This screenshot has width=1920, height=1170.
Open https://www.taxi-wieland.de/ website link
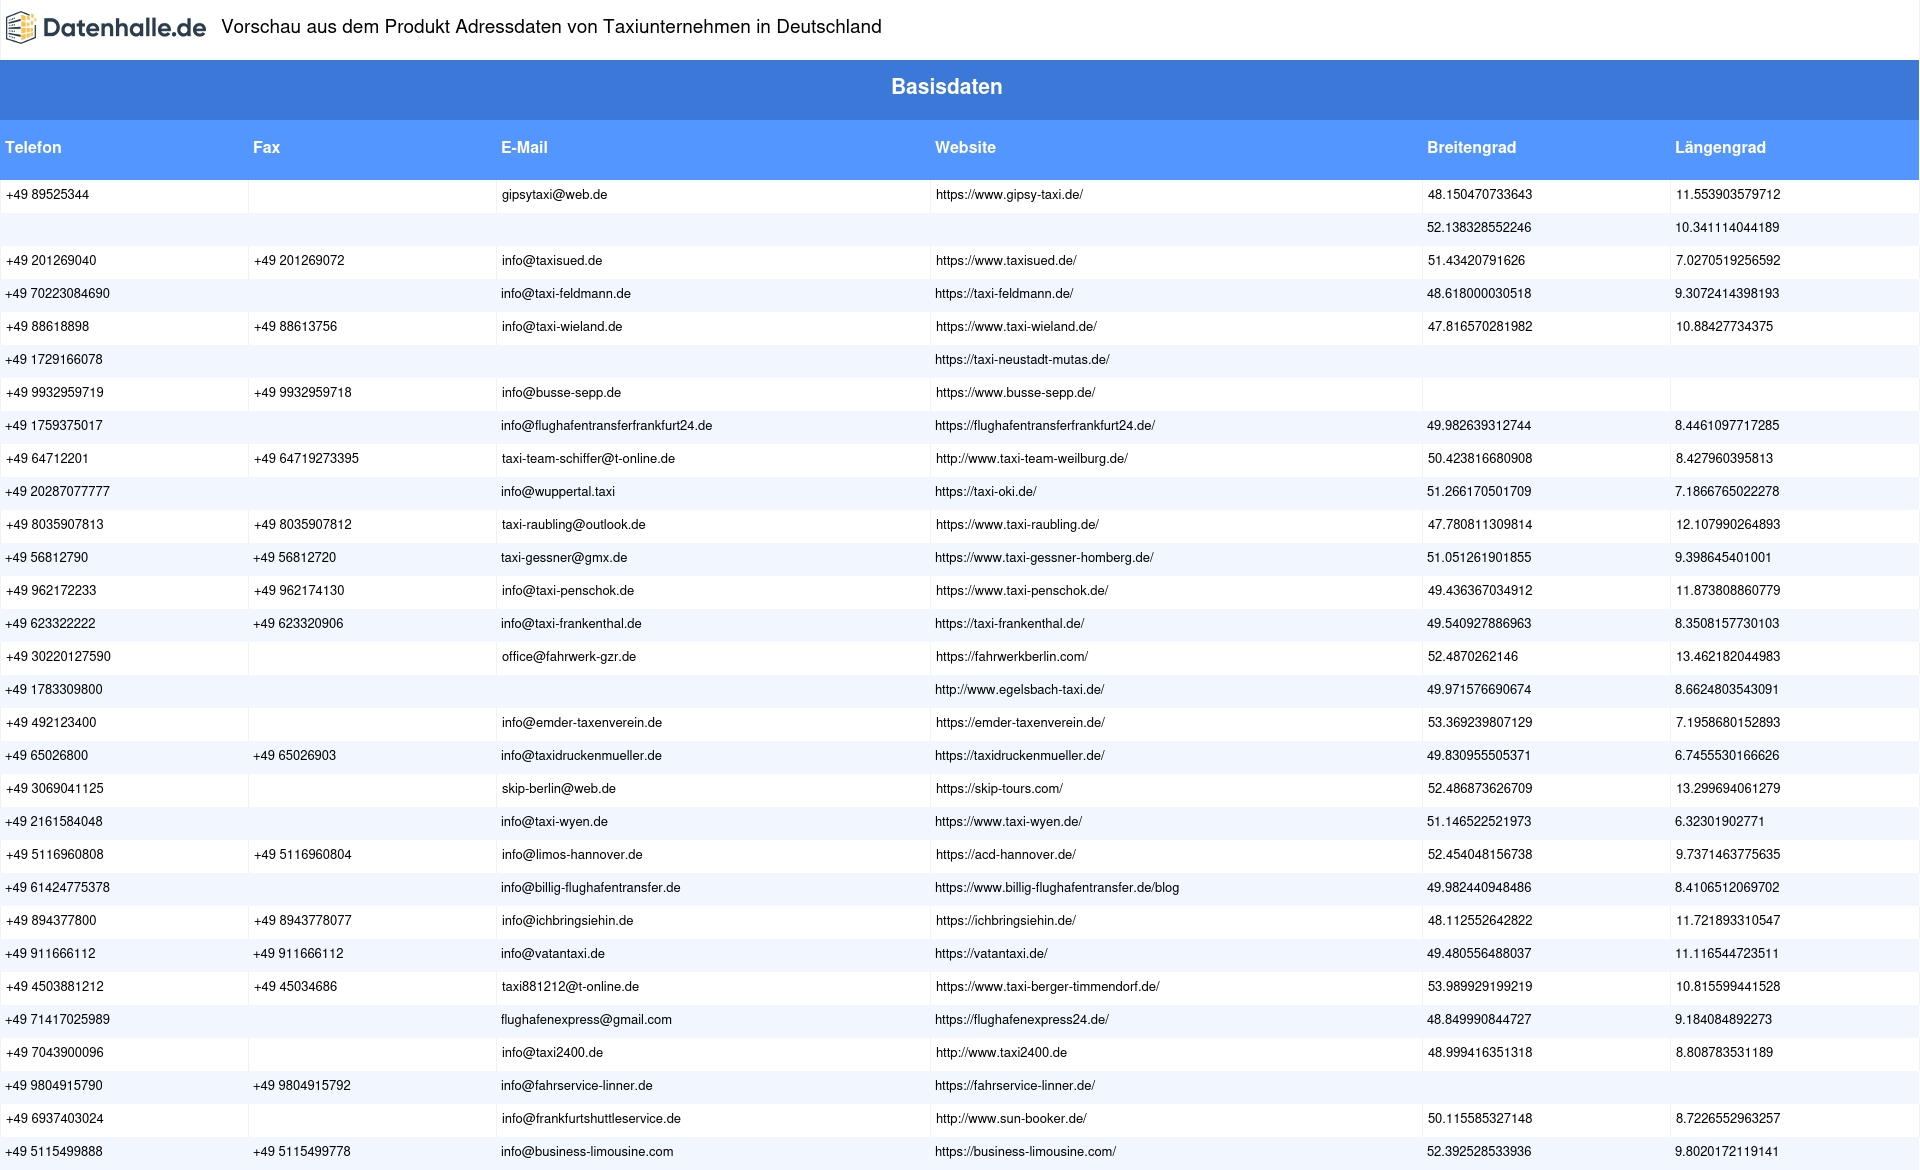coord(1016,327)
